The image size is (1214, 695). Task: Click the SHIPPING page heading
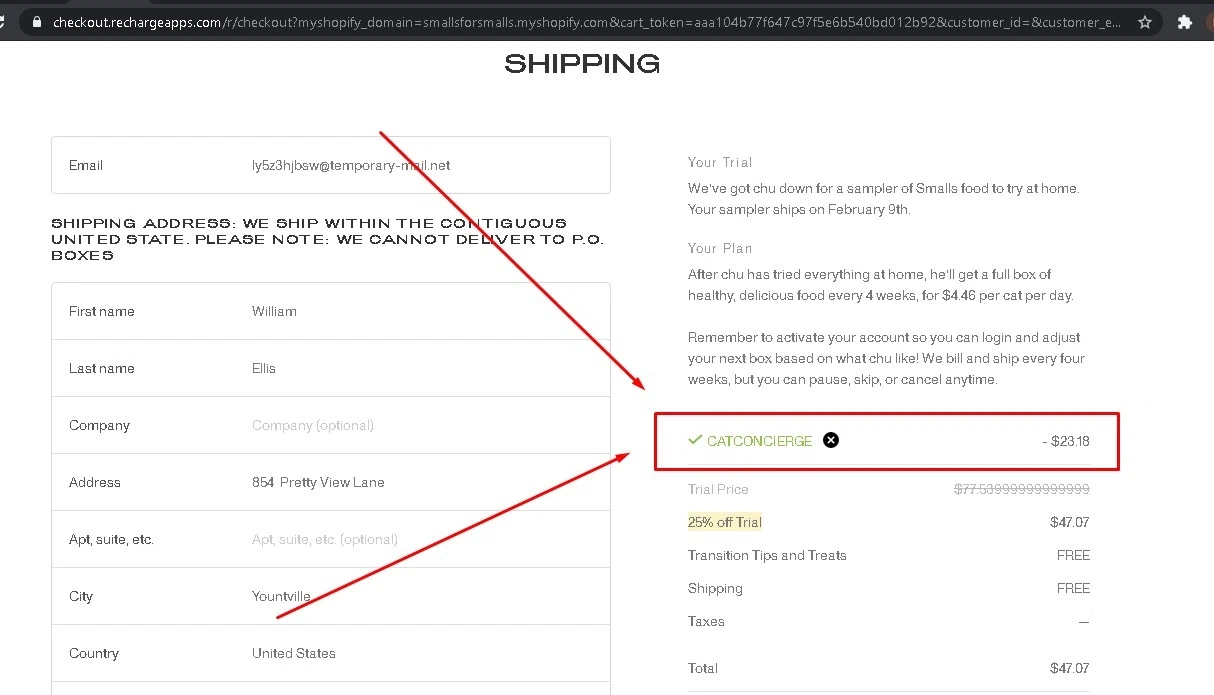click(x=582, y=64)
